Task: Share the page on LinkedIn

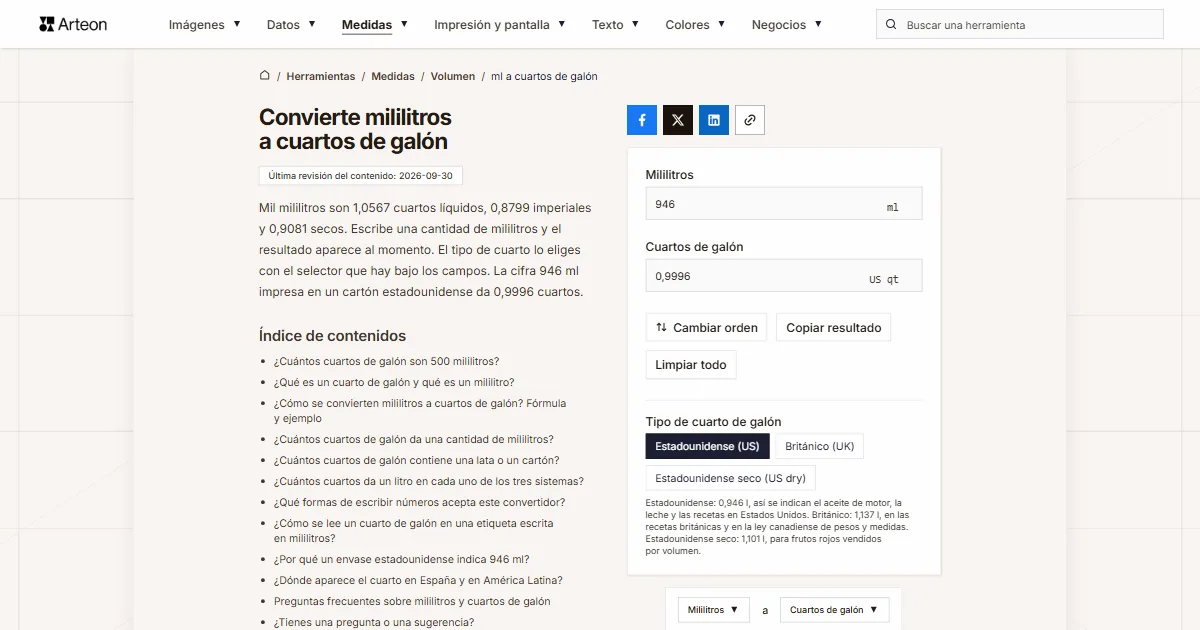Action: pos(714,120)
